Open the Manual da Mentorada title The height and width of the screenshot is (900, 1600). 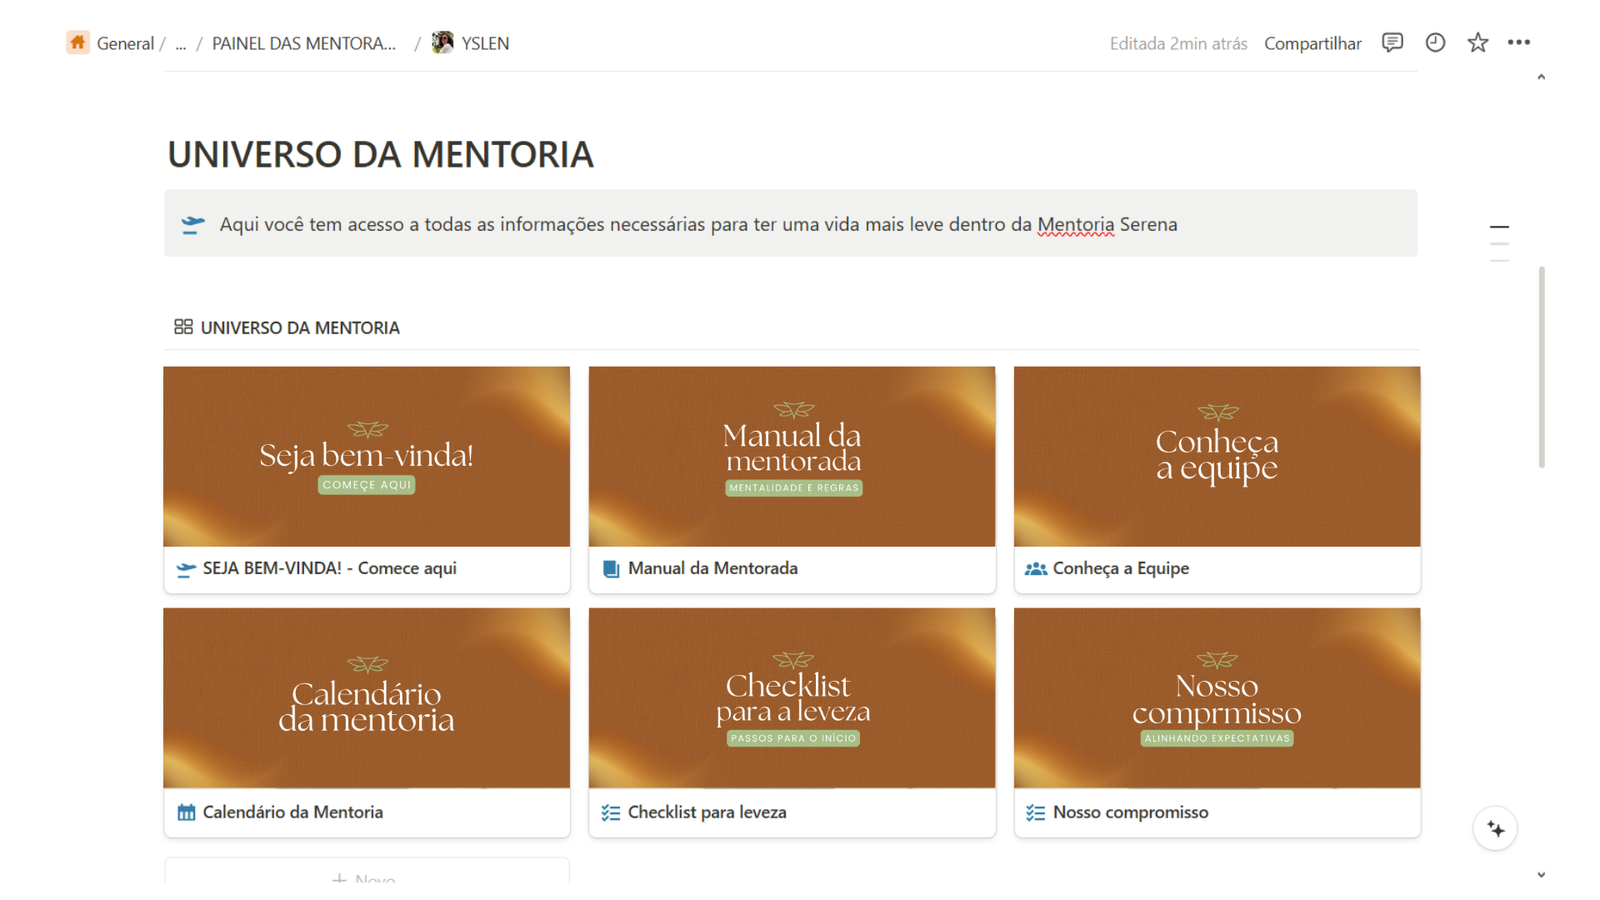pyautogui.click(x=713, y=569)
